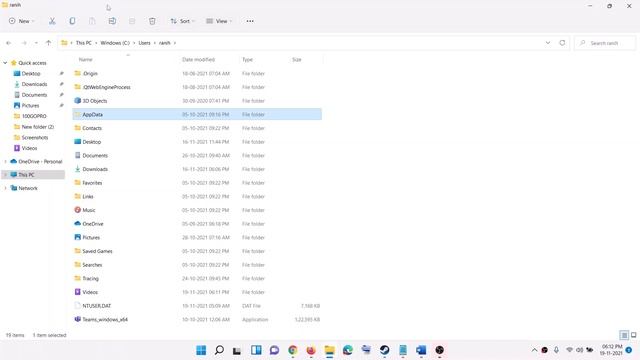Open taskbar Search magnifier
This screenshot has height=360, width=640.
(x=219, y=350)
